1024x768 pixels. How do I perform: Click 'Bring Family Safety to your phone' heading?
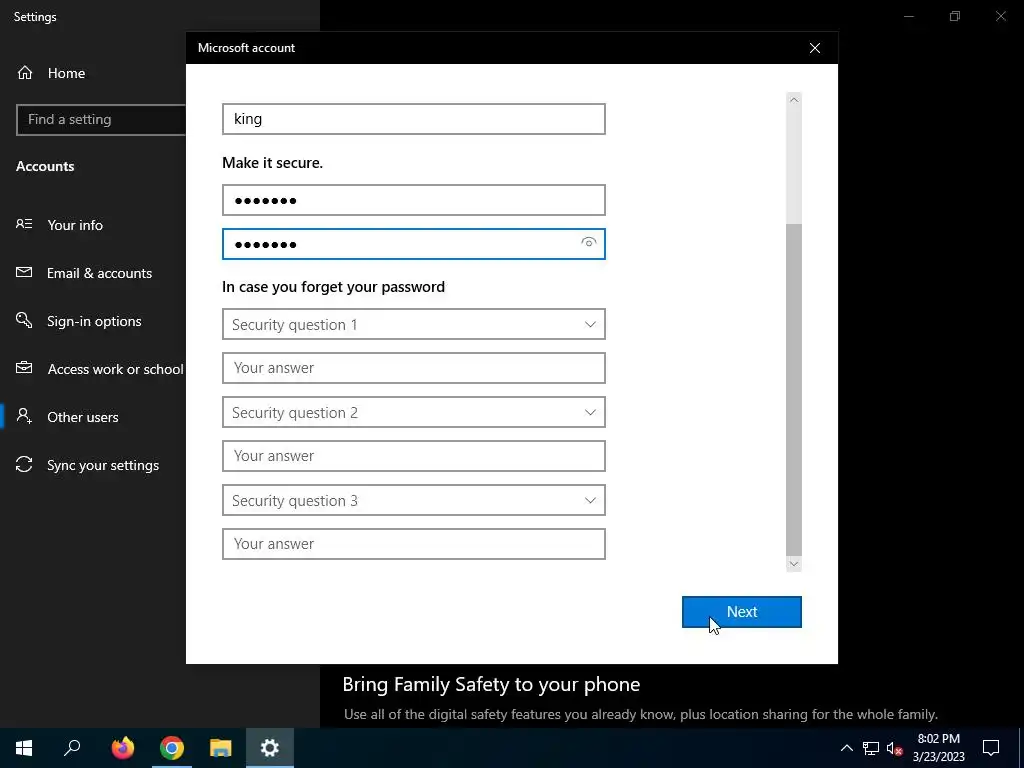(491, 684)
